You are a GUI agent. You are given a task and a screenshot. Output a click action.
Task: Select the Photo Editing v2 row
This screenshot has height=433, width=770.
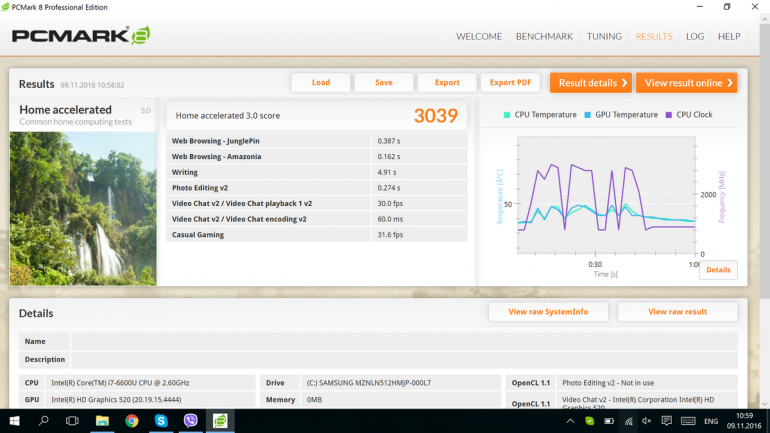point(317,188)
